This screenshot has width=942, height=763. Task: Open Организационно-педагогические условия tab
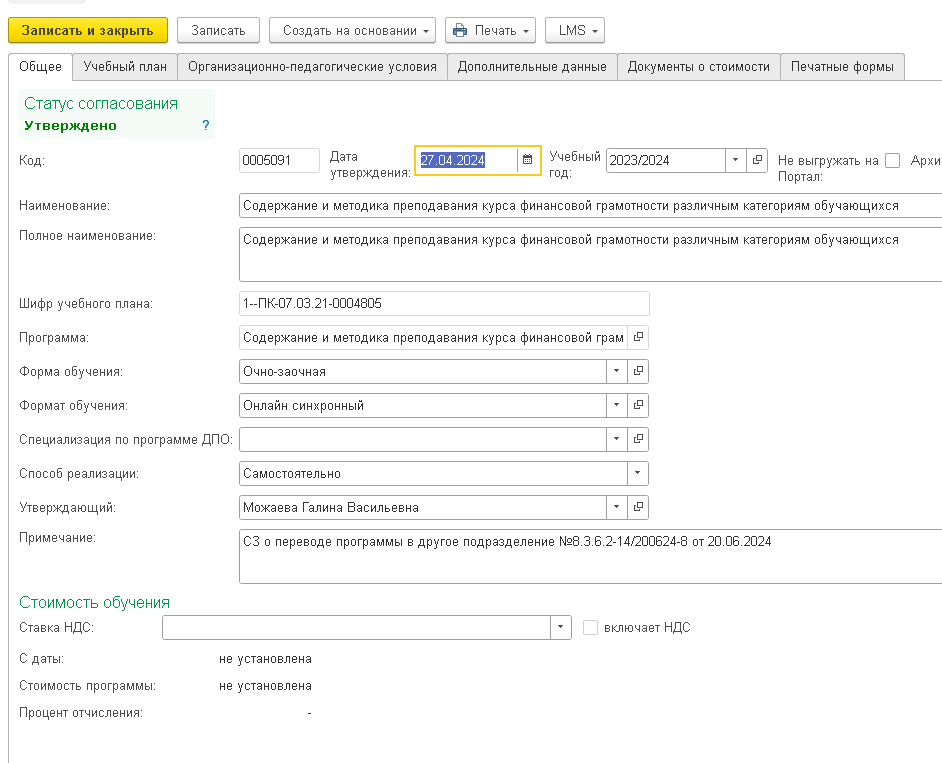[312, 67]
